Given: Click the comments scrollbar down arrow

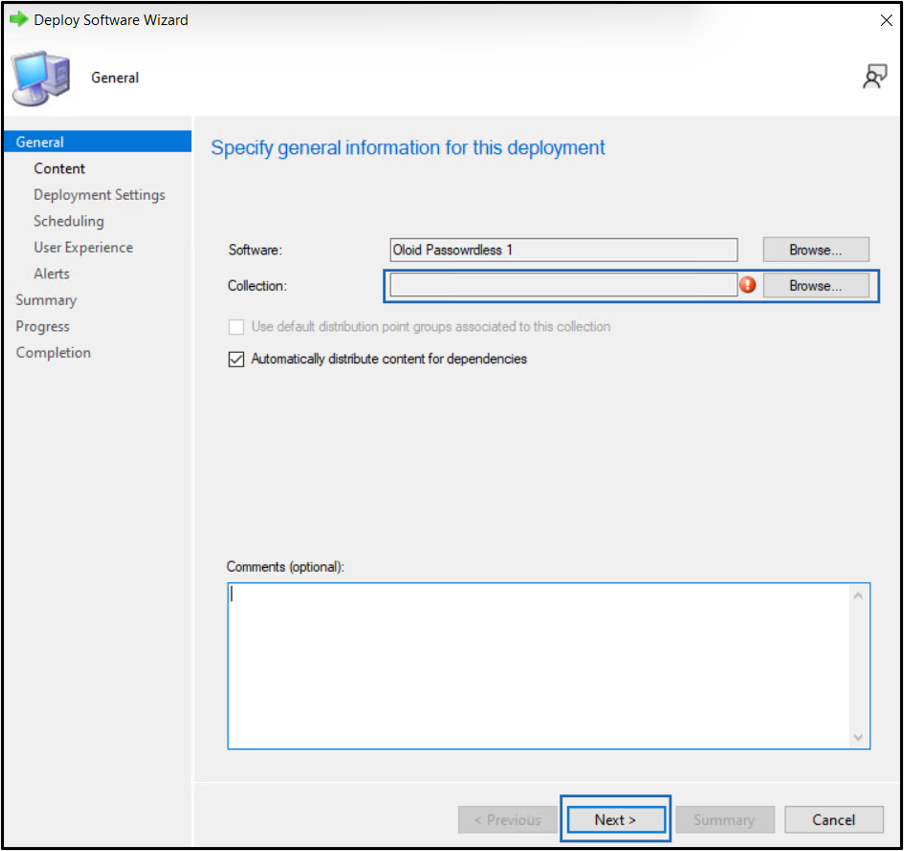Looking at the screenshot, I should coord(858,737).
